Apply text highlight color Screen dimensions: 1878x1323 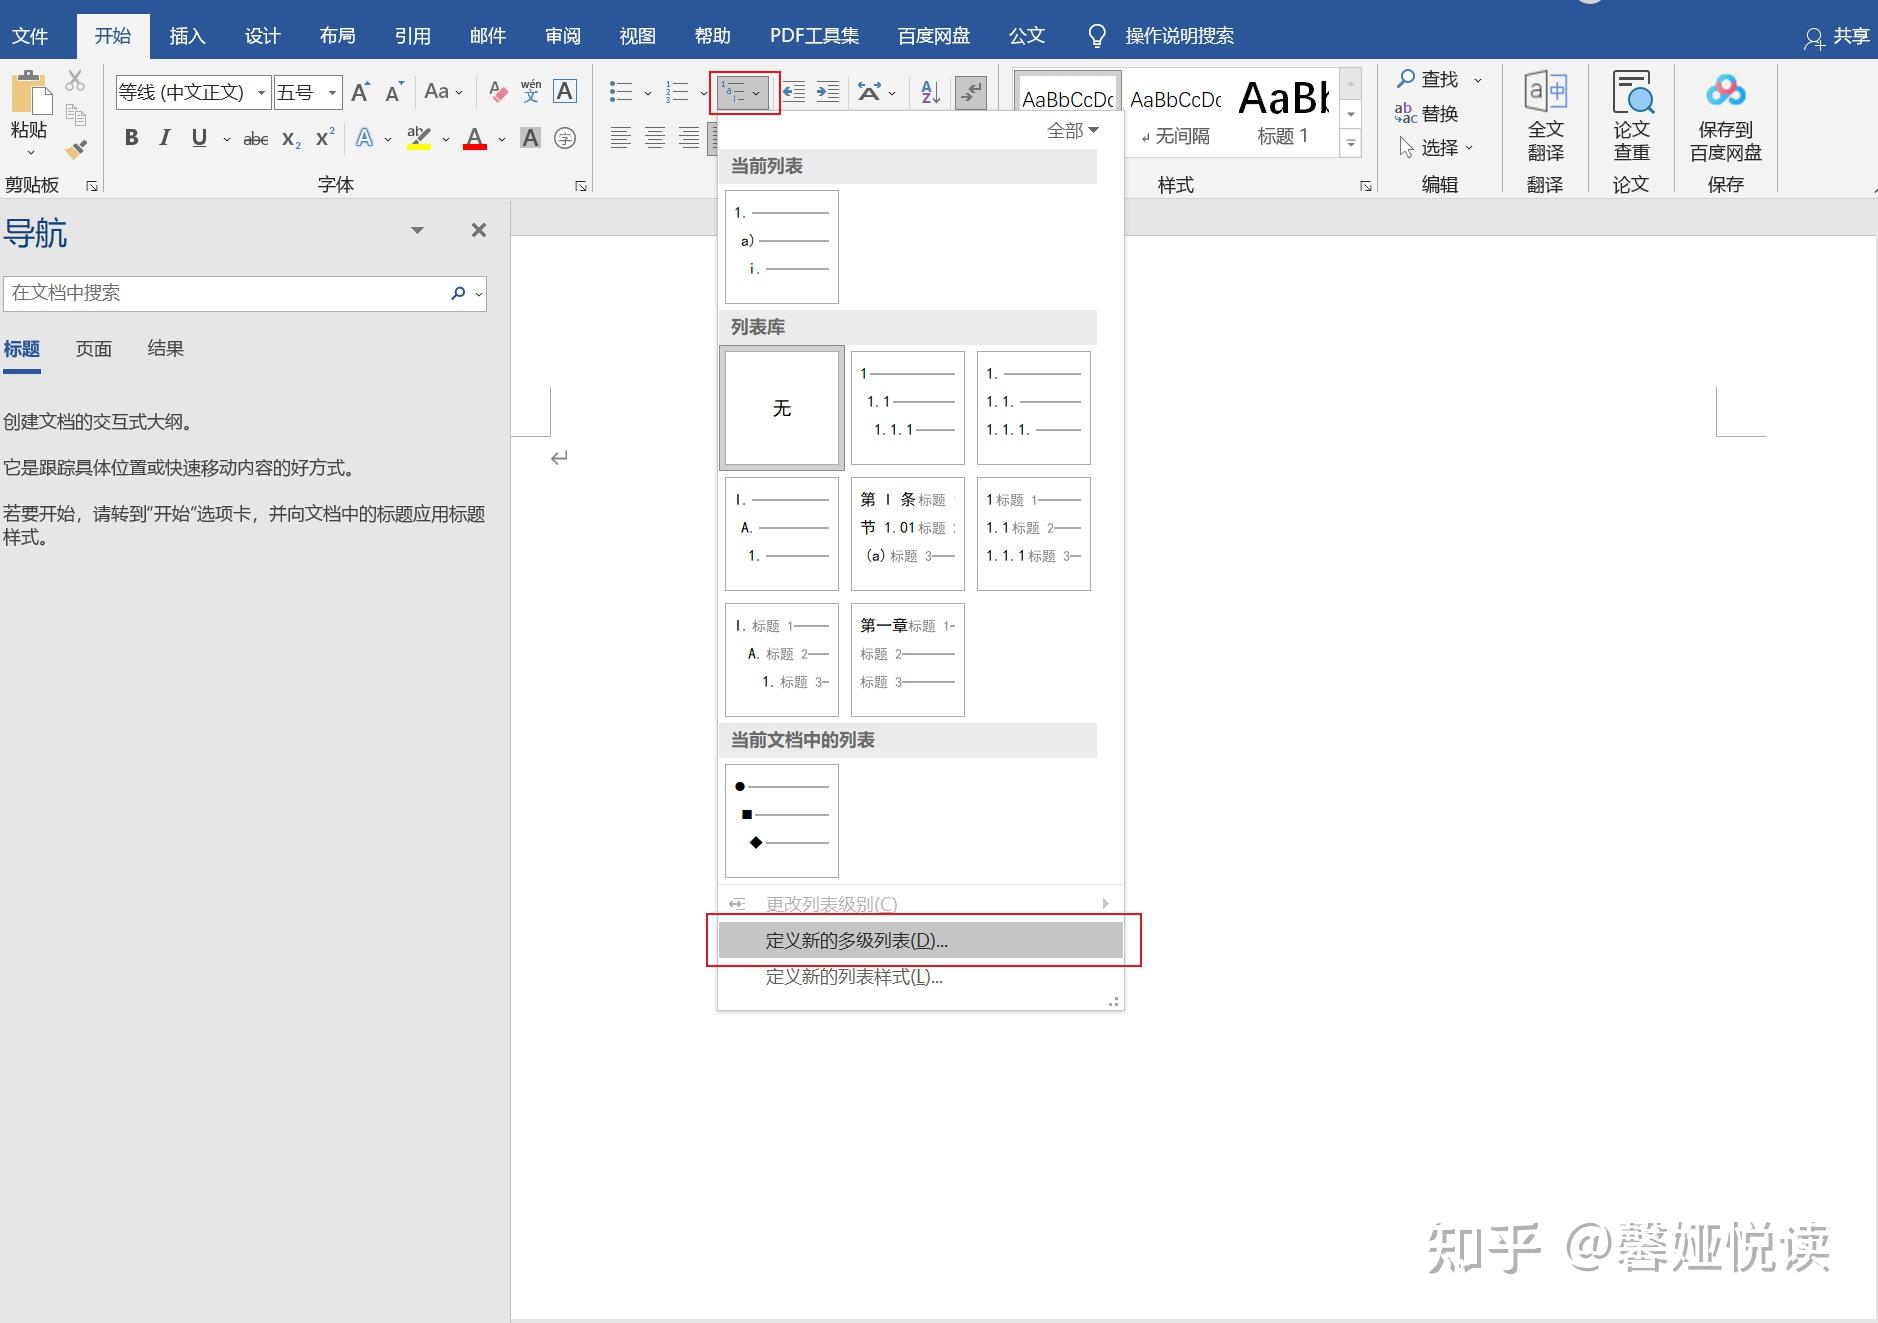tap(419, 138)
